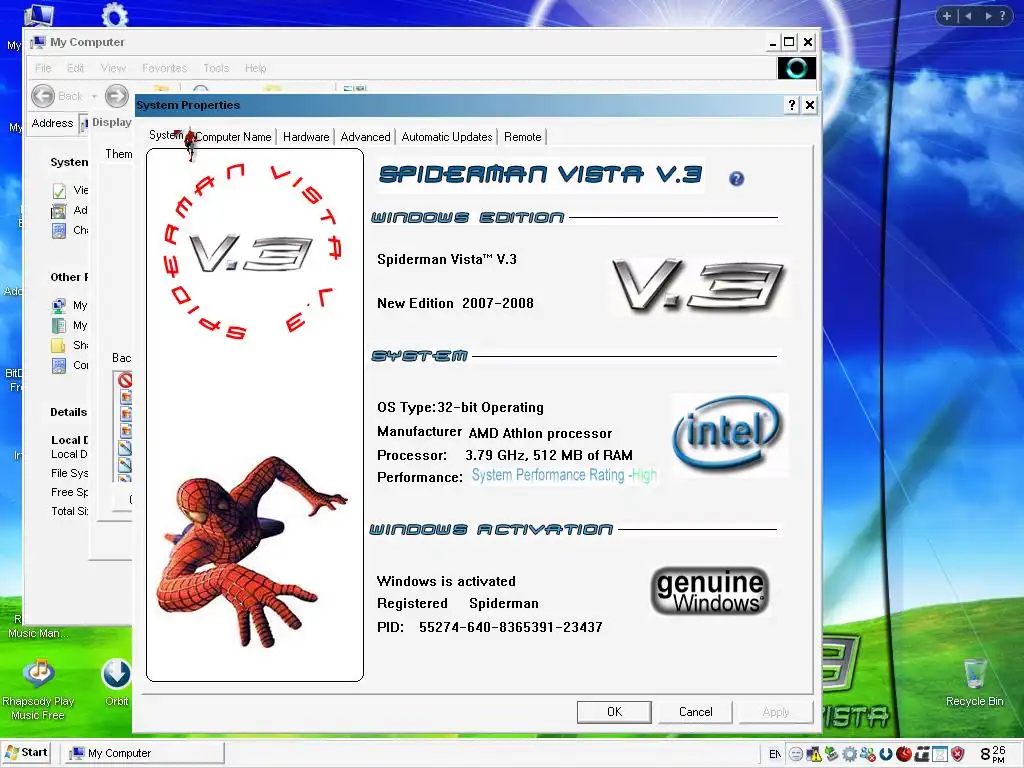Click the right arrow on the top-right widget

coord(988,16)
